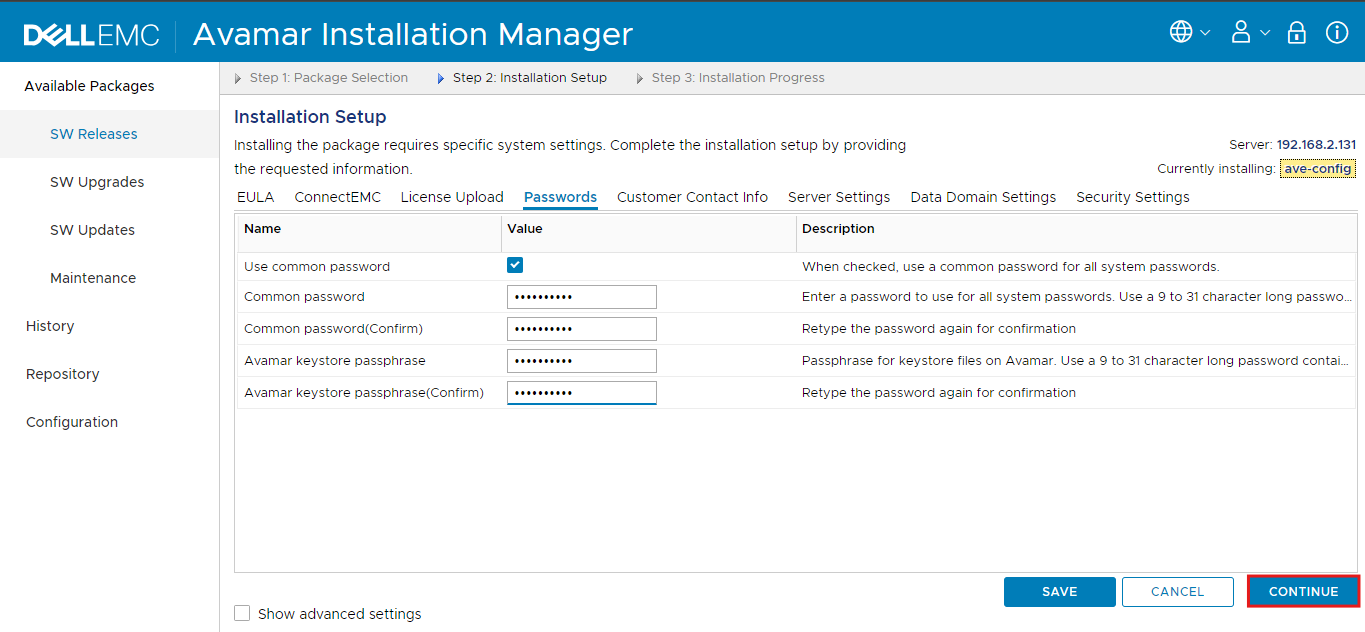The image size is (1365, 632).
Task: Select Step 2: Installation Setup
Action: coord(529,78)
